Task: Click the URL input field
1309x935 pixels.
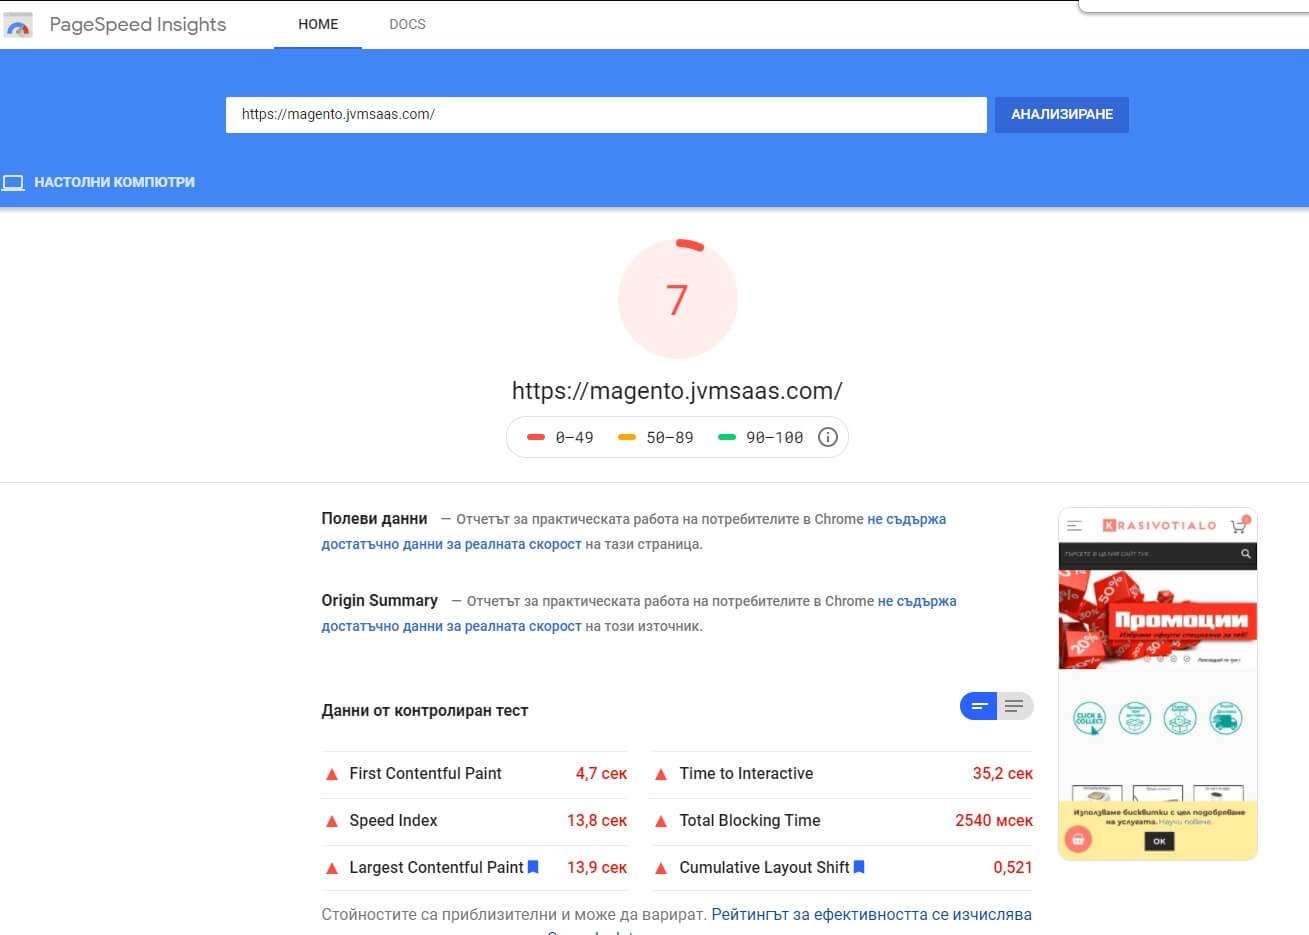Action: click(605, 114)
